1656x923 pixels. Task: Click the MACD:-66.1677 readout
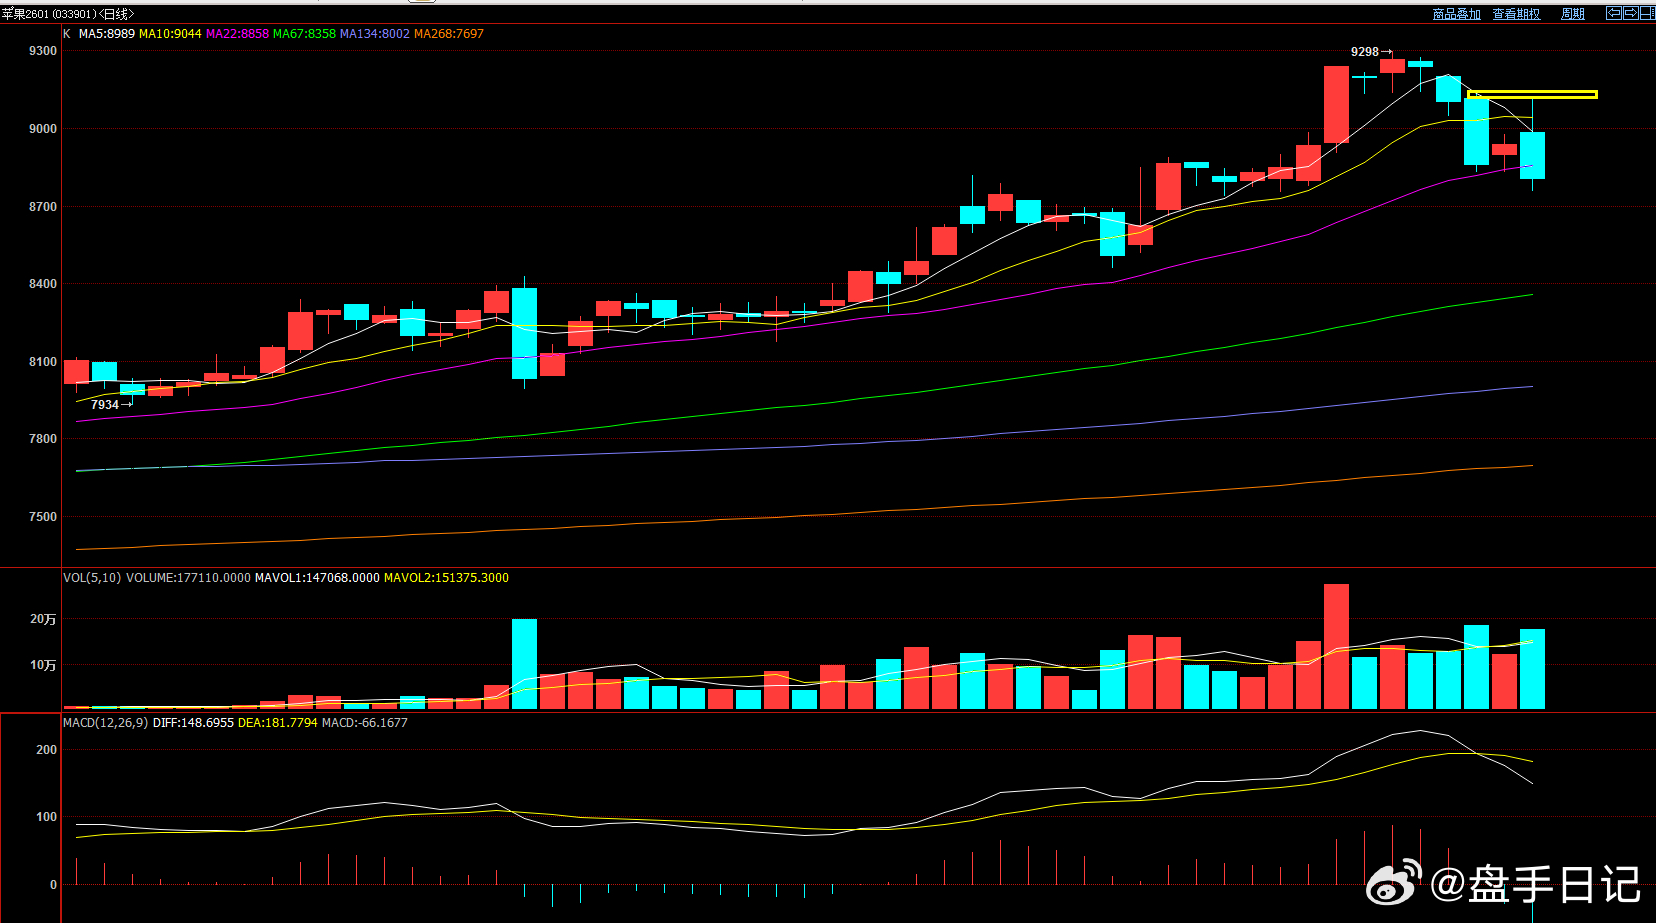click(x=364, y=723)
